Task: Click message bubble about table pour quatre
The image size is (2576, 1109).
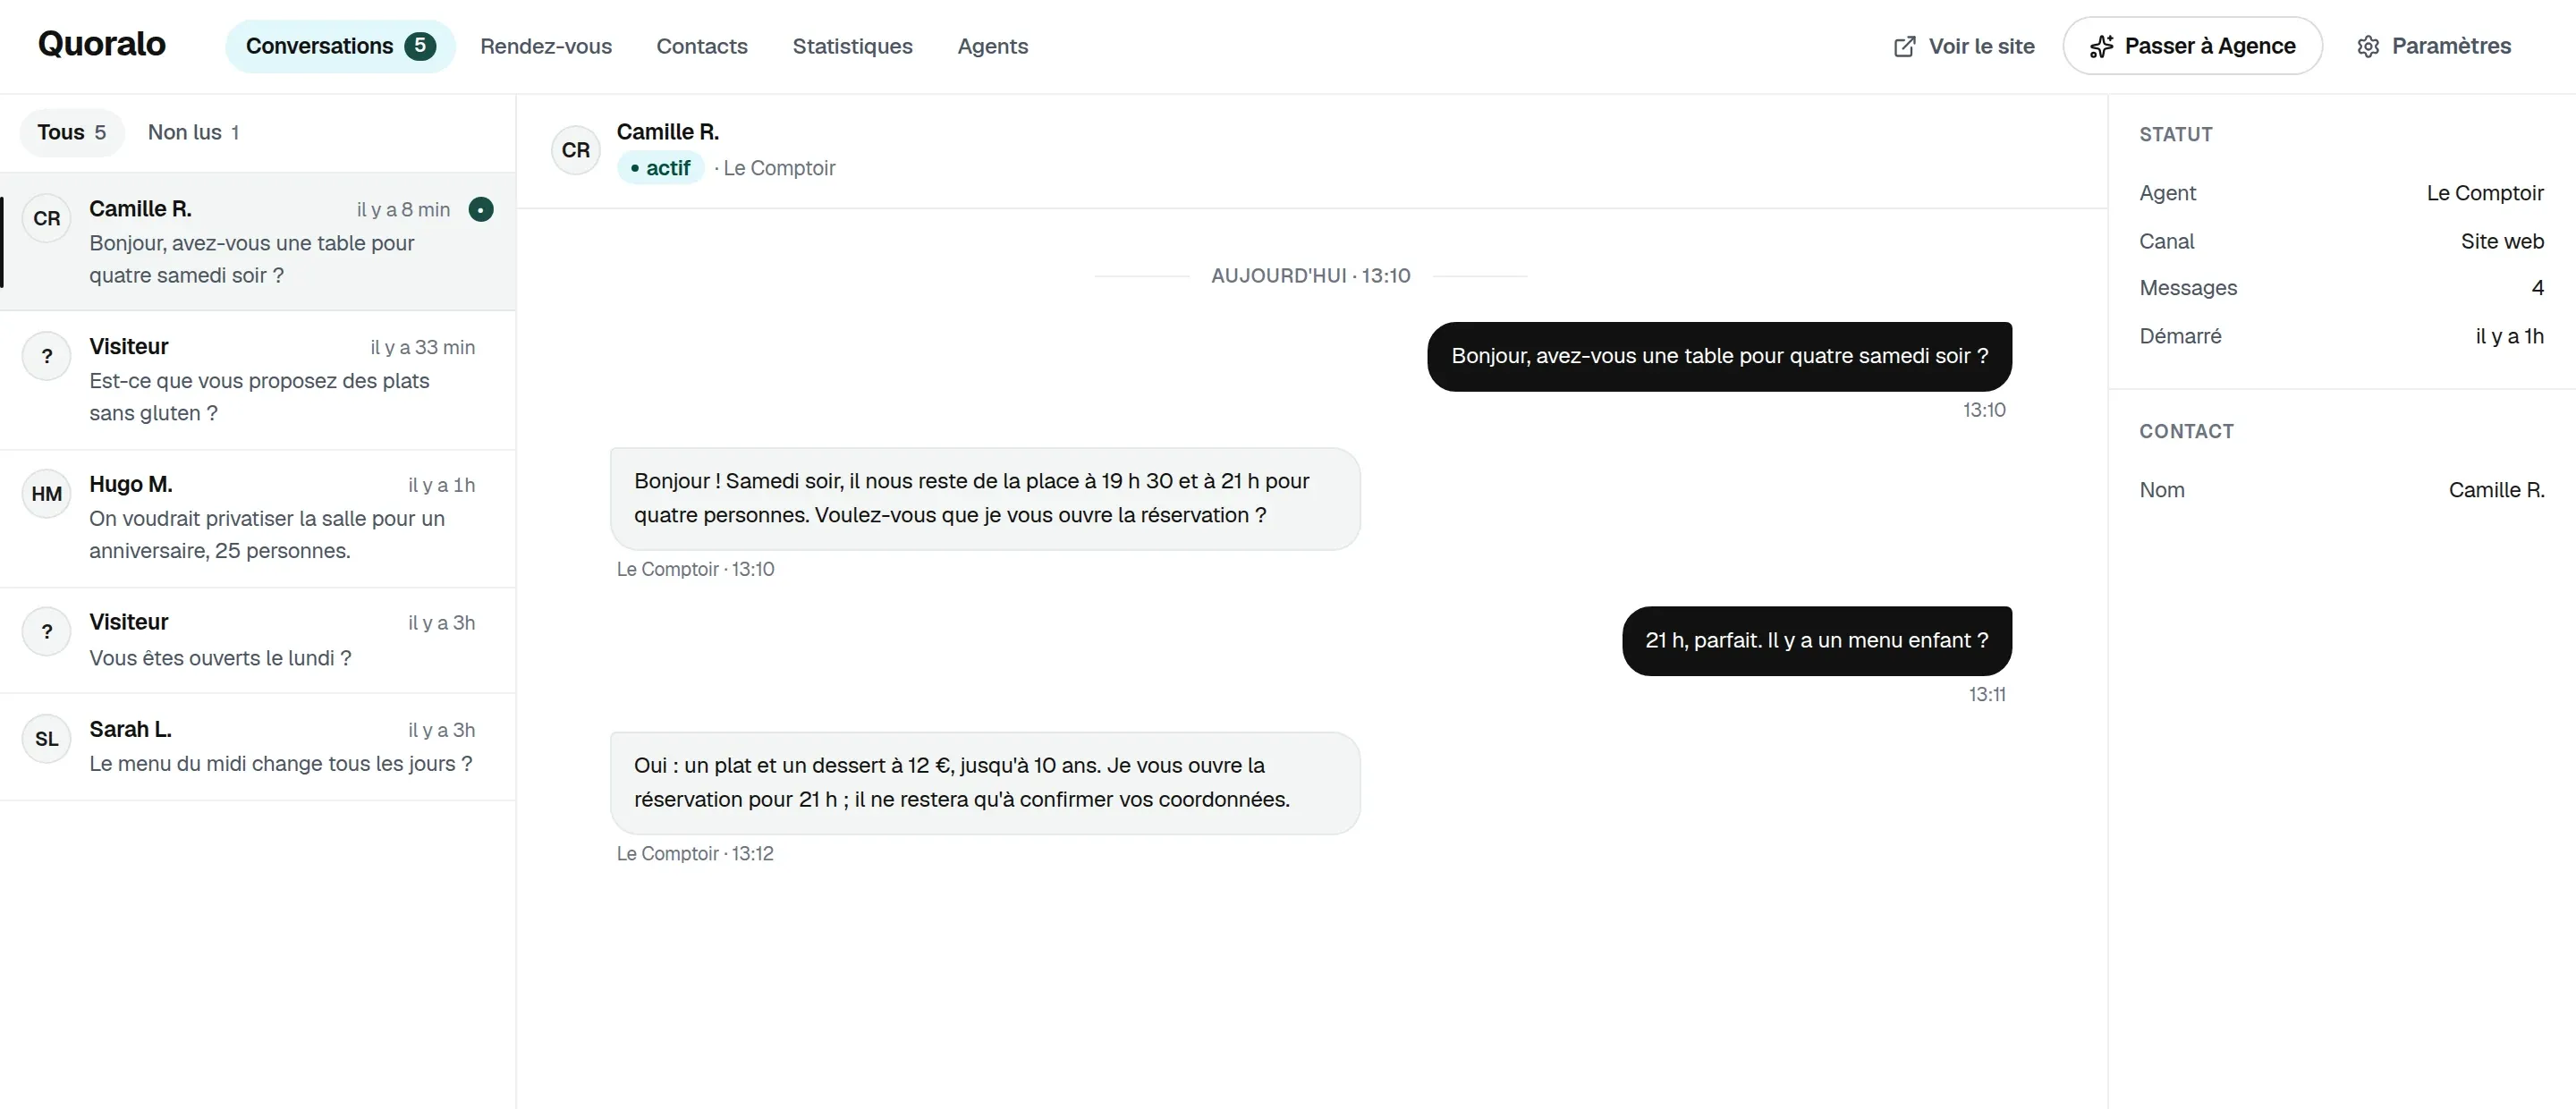Action: pos(1719,356)
